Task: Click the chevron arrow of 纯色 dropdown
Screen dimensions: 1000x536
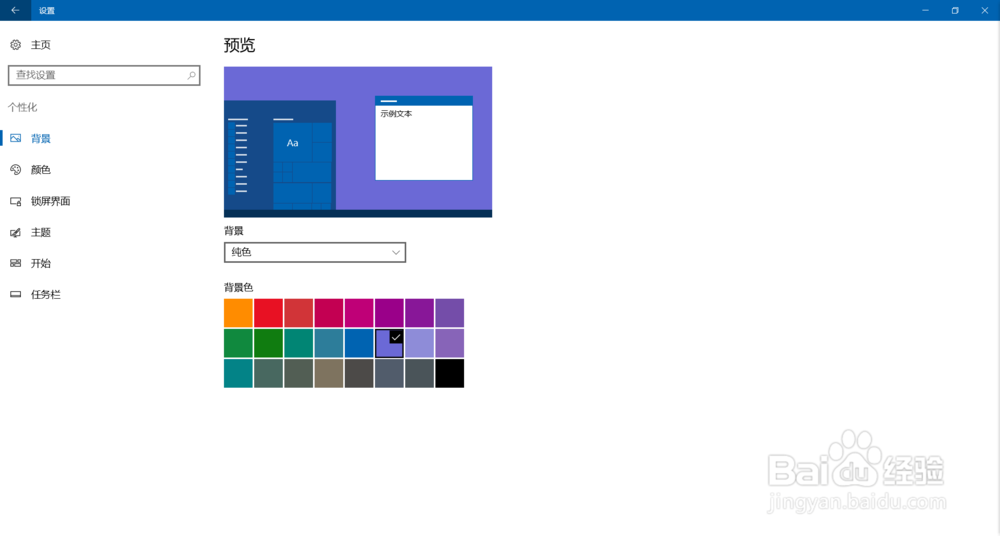Action: 396,253
